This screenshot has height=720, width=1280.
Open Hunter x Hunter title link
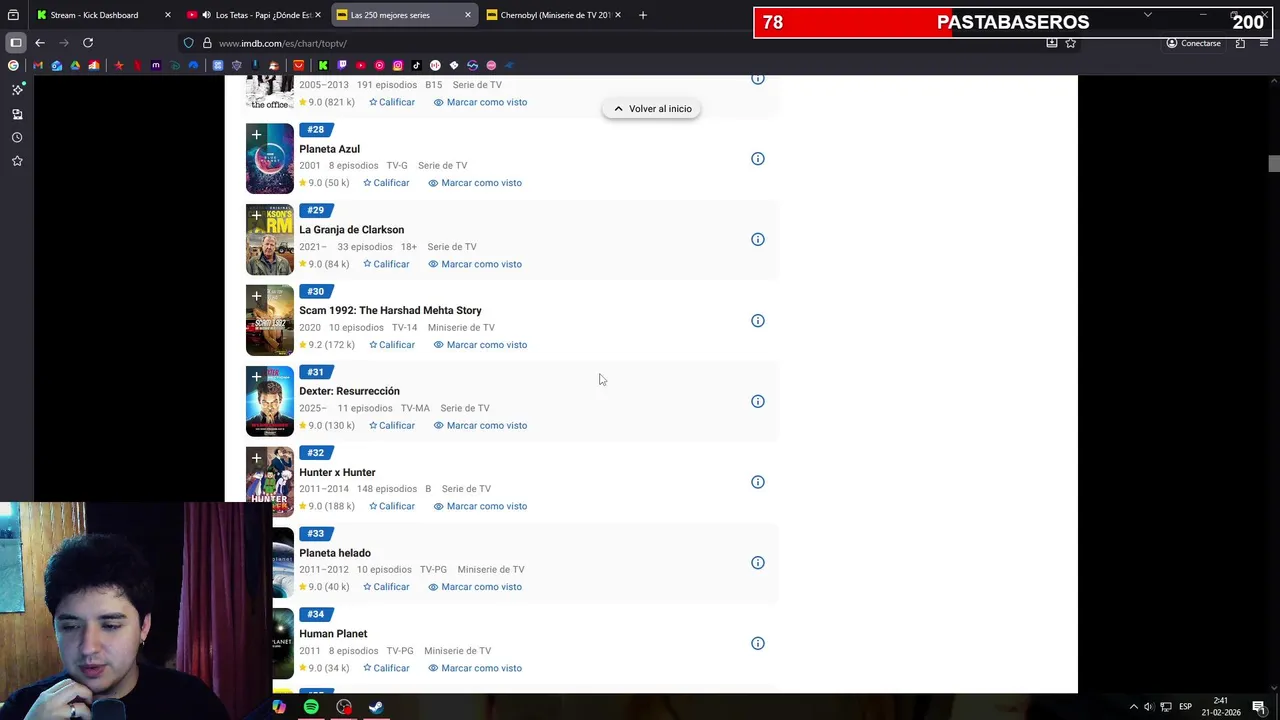[x=337, y=472]
